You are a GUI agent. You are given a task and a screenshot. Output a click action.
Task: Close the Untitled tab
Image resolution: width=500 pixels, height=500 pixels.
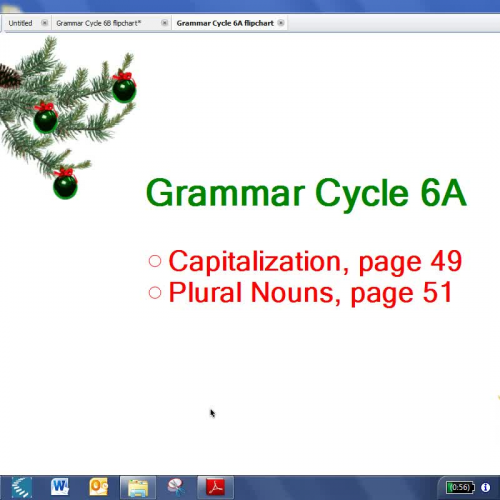pyautogui.click(x=44, y=23)
